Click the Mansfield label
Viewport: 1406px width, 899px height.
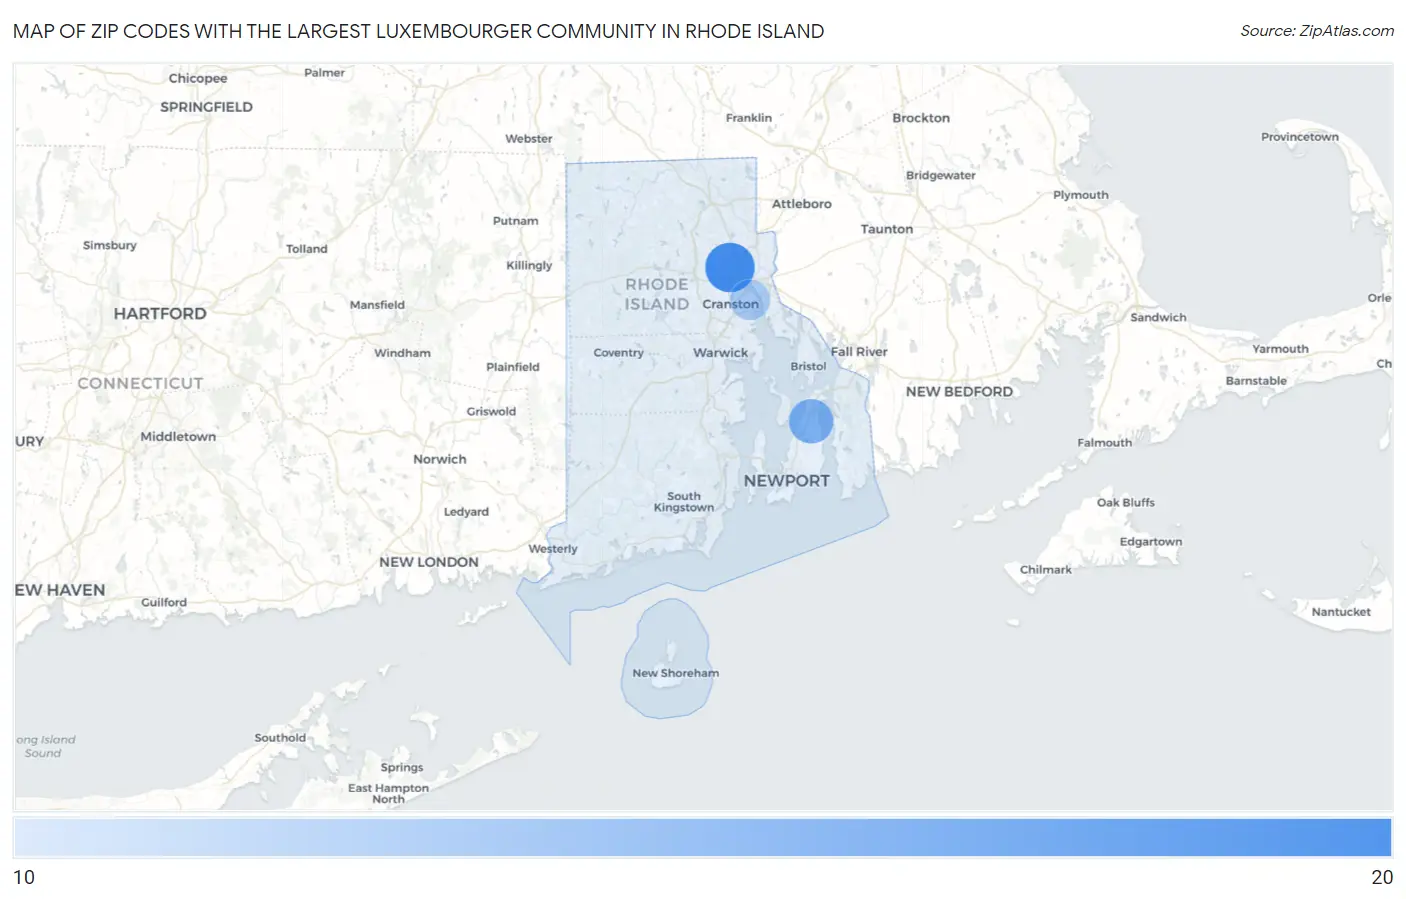pos(378,305)
